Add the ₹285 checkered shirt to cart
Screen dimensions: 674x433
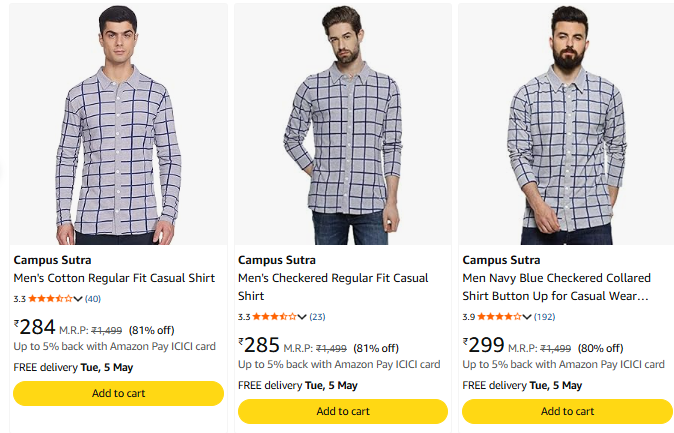pyautogui.click(x=343, y=411)
